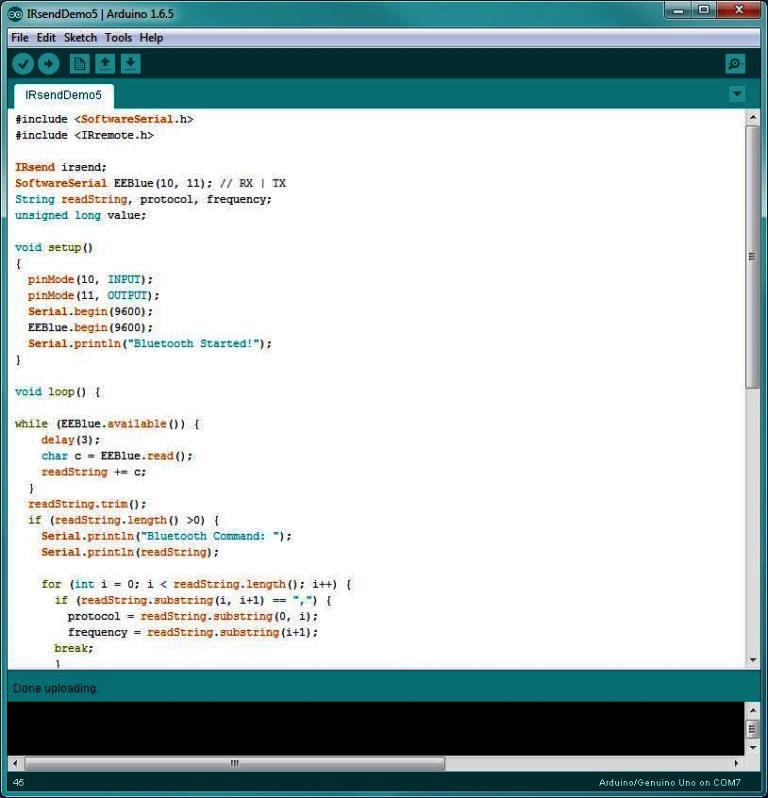Viewport: 768px width, 798px height.
Task: Click 'String readString, protocol, frequency;' line
Action: coord(144,199)
